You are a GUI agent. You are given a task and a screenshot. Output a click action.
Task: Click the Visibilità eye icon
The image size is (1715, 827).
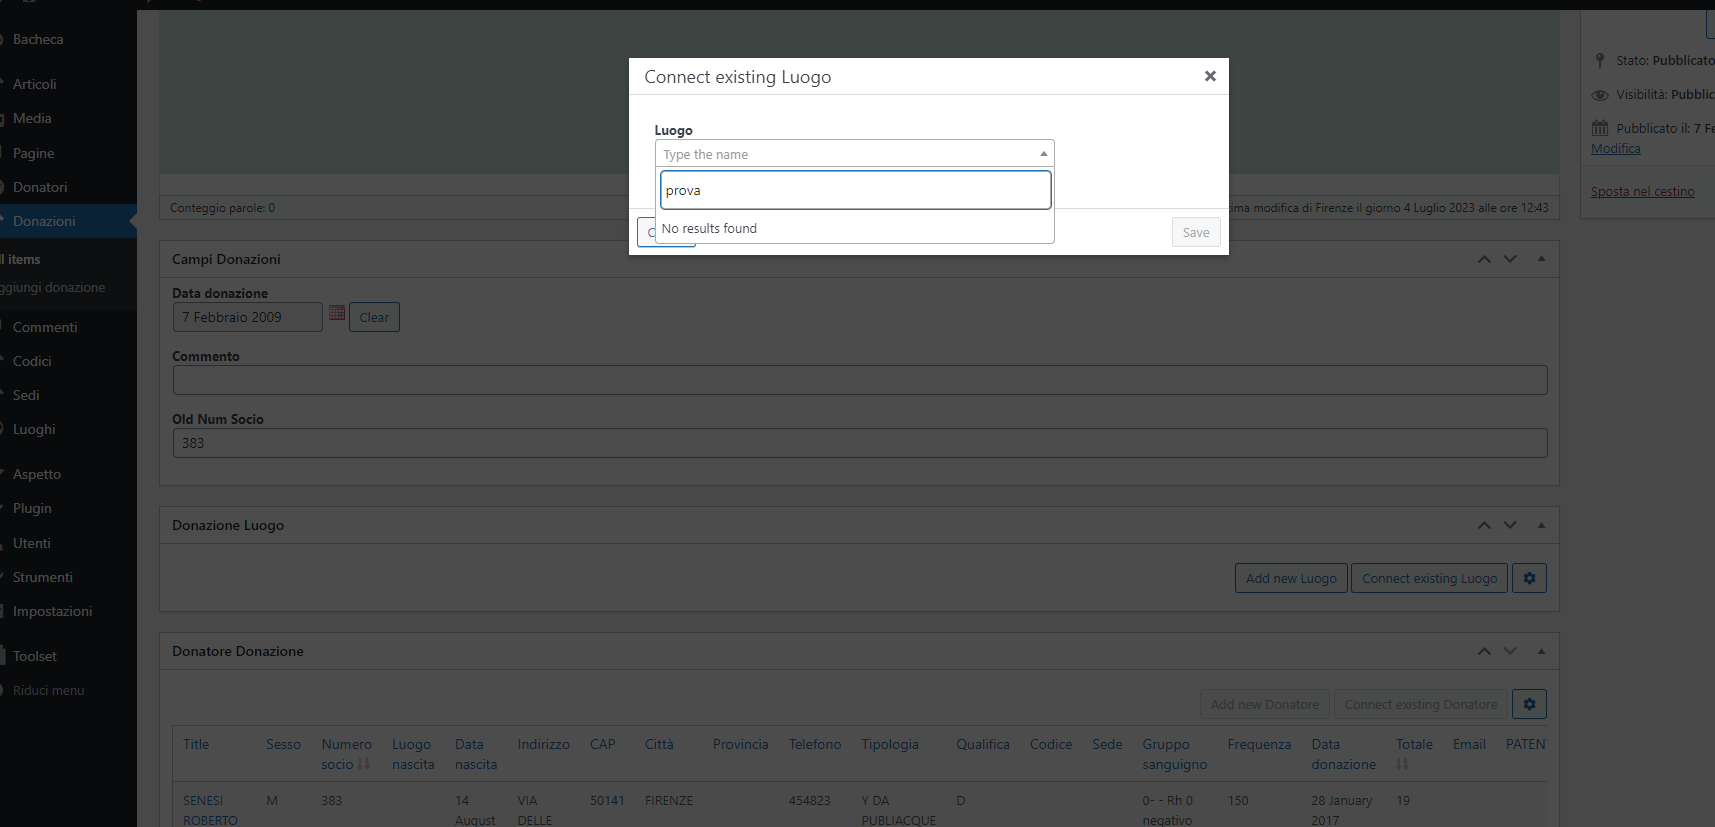point(1600,94)
